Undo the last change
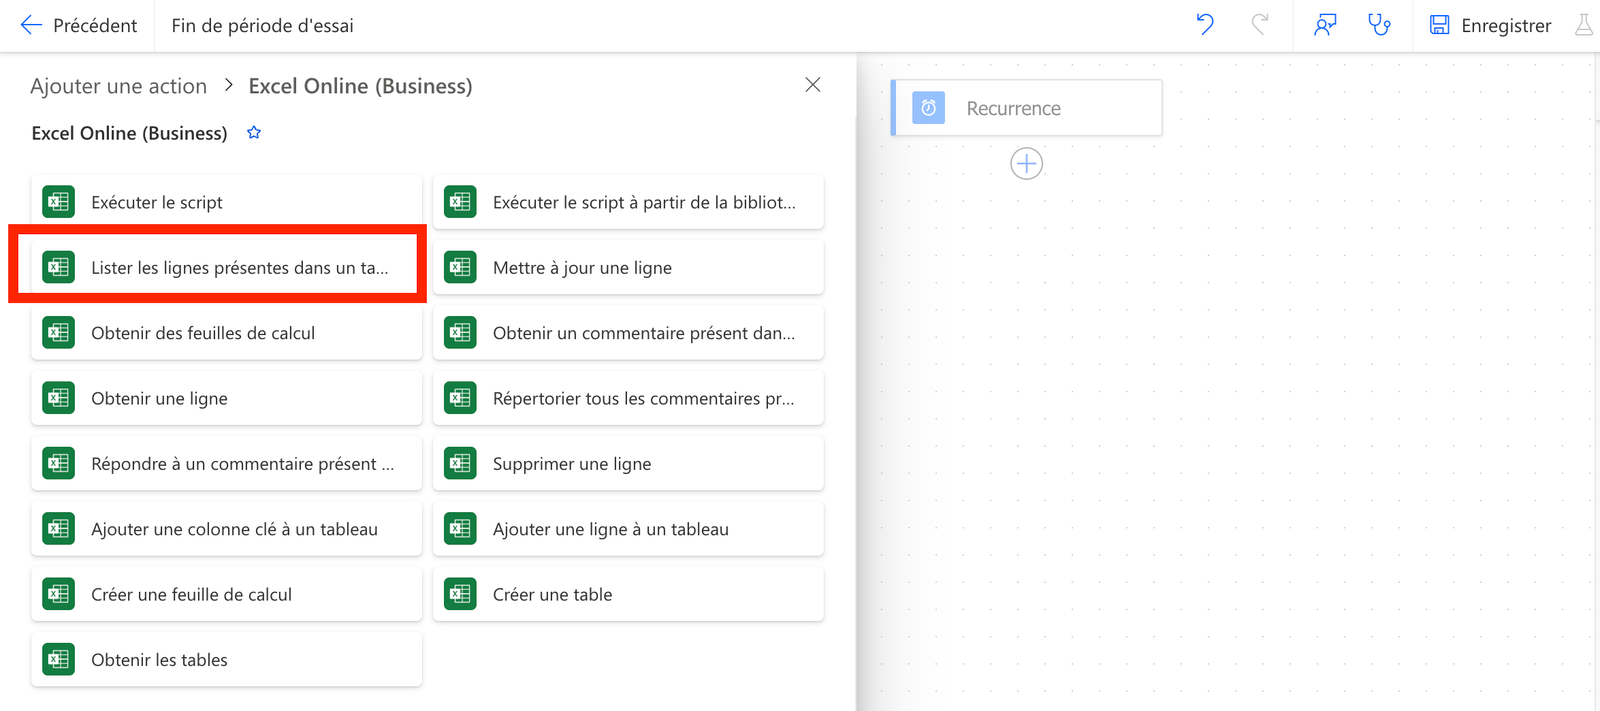 (1205, 25)
